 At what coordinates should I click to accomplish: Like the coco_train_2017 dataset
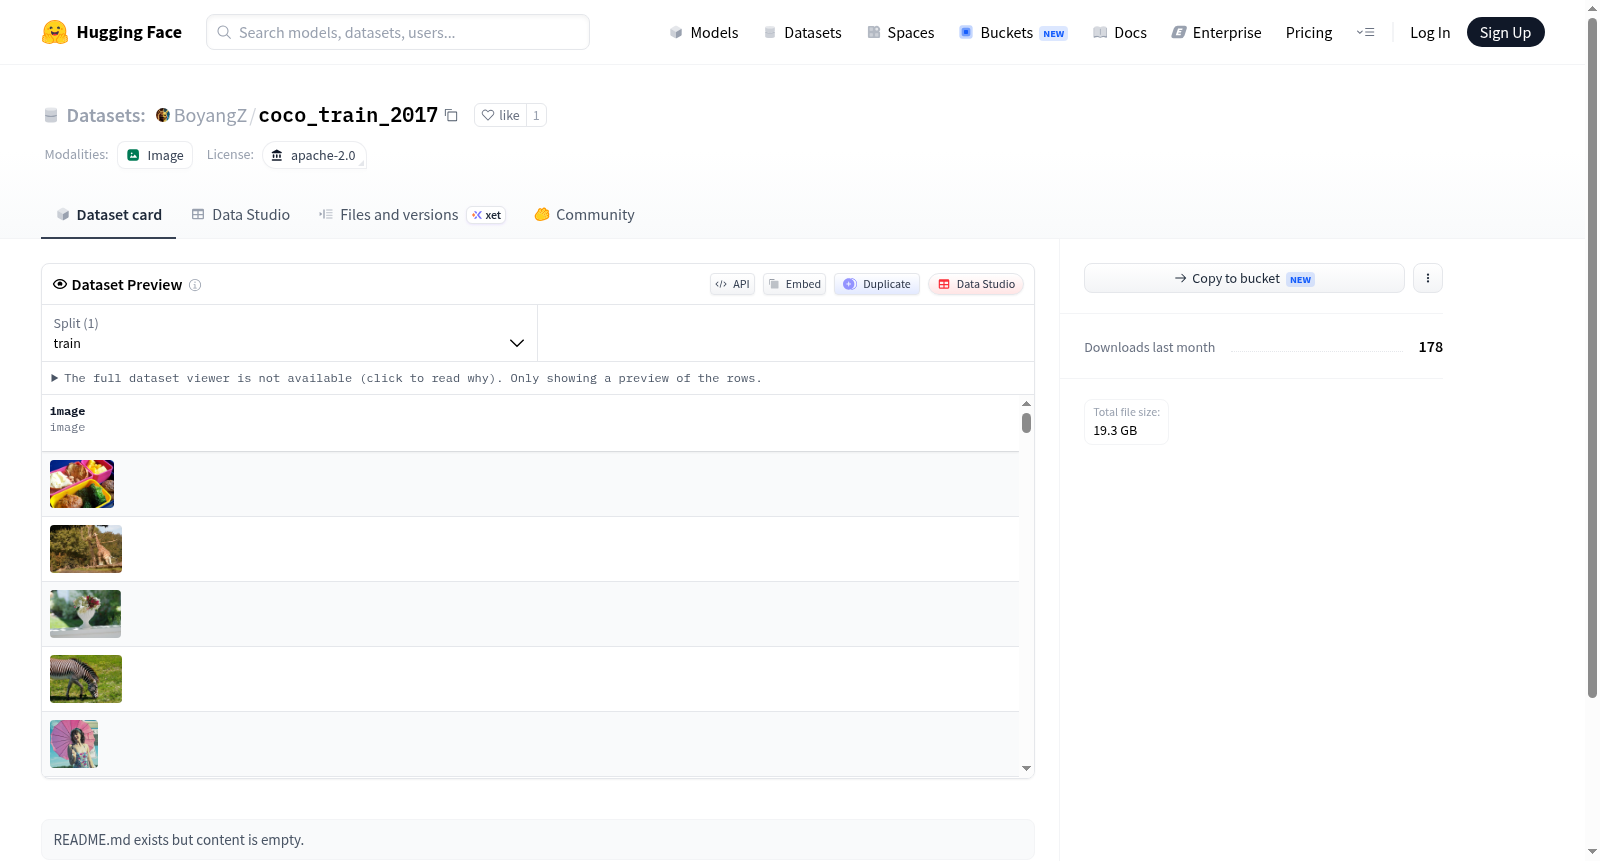click(500, 115)
